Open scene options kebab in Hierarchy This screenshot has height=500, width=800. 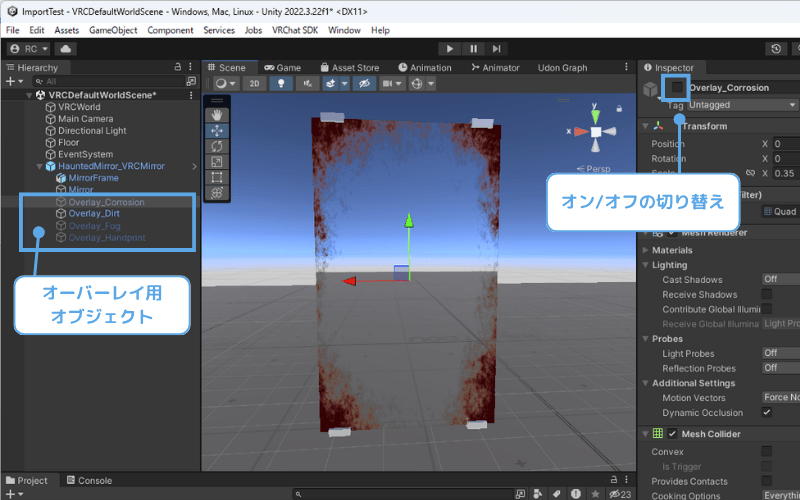pyautogui.click(x=191, y=95)
